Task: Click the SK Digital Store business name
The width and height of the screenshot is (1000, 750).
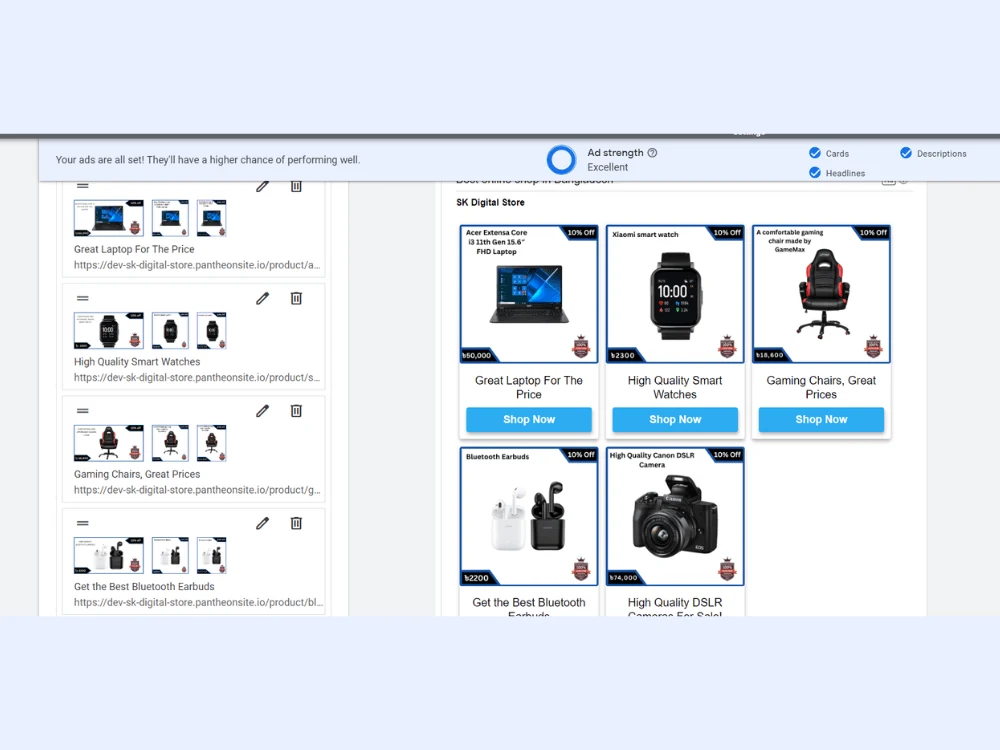Action: (x=490, y=202)
